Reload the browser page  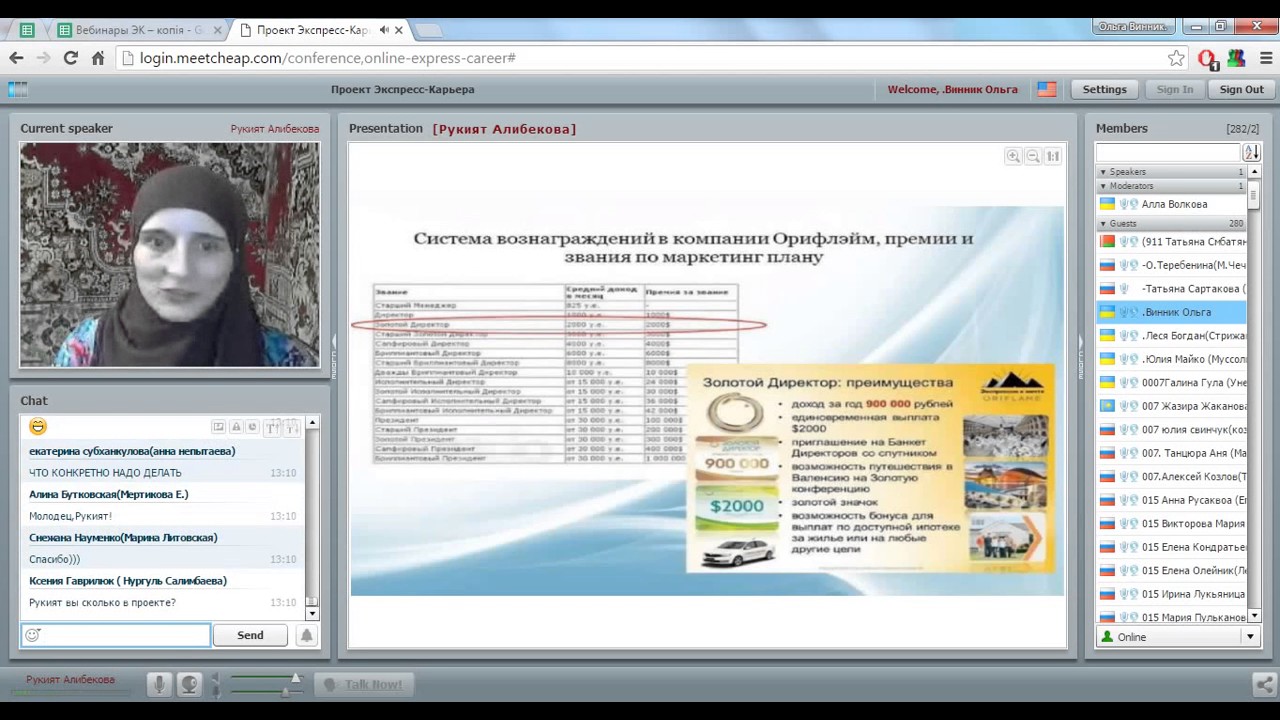click(70, 58)
